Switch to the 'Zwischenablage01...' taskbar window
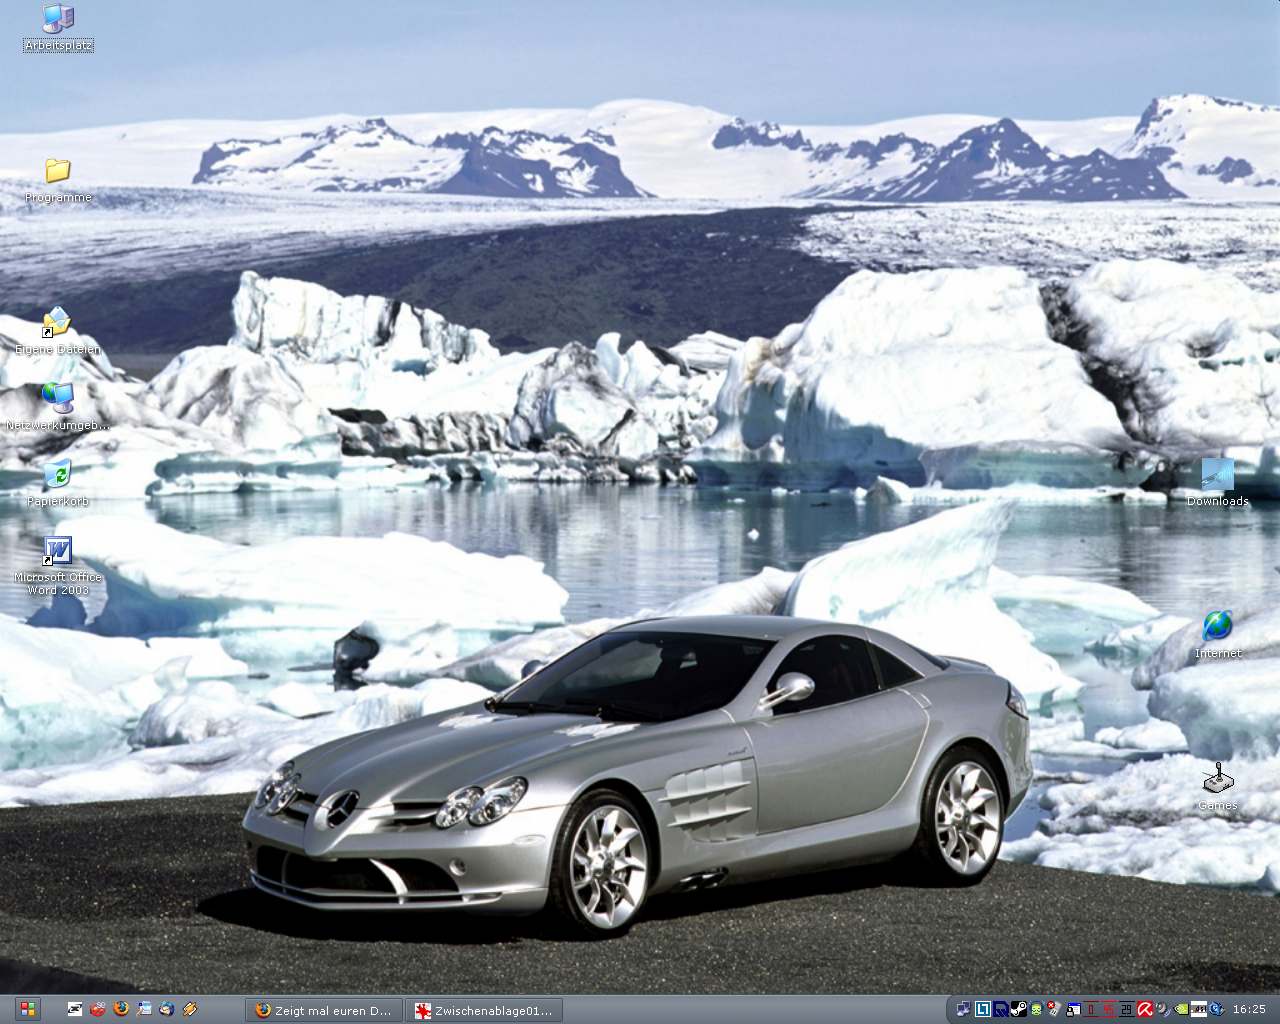Viewport: 1280px width, 1024px height. pos(485,1010)
